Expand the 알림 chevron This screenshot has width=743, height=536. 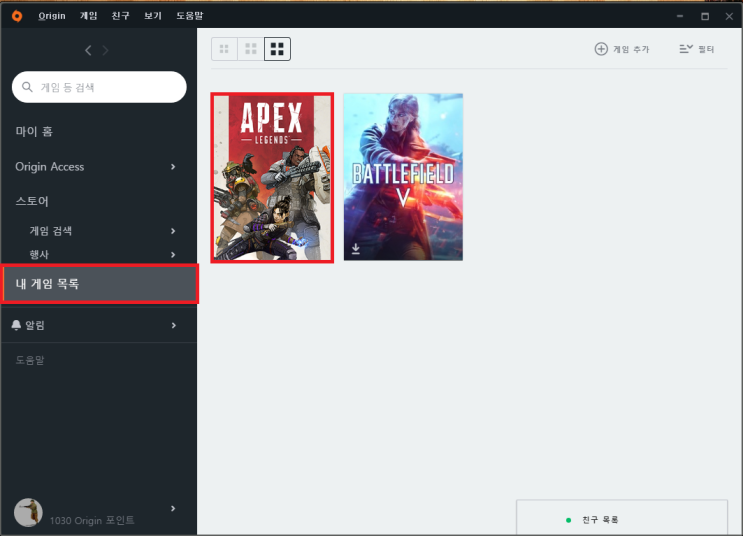(x=173, y=325)
